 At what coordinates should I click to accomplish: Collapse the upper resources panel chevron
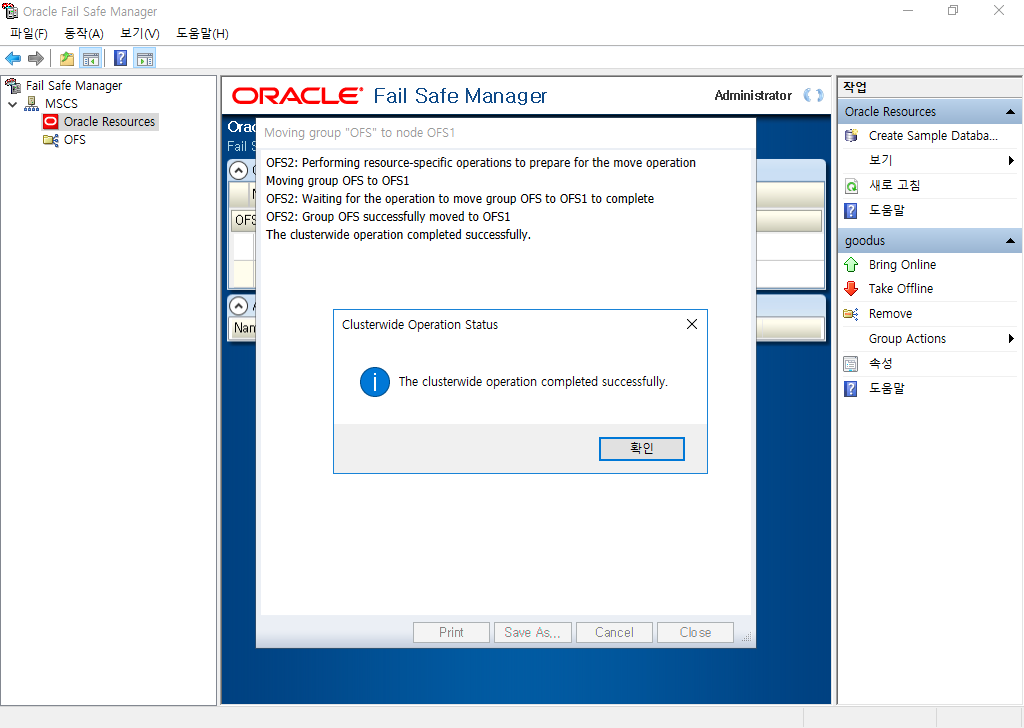click(x=239, y=170)
